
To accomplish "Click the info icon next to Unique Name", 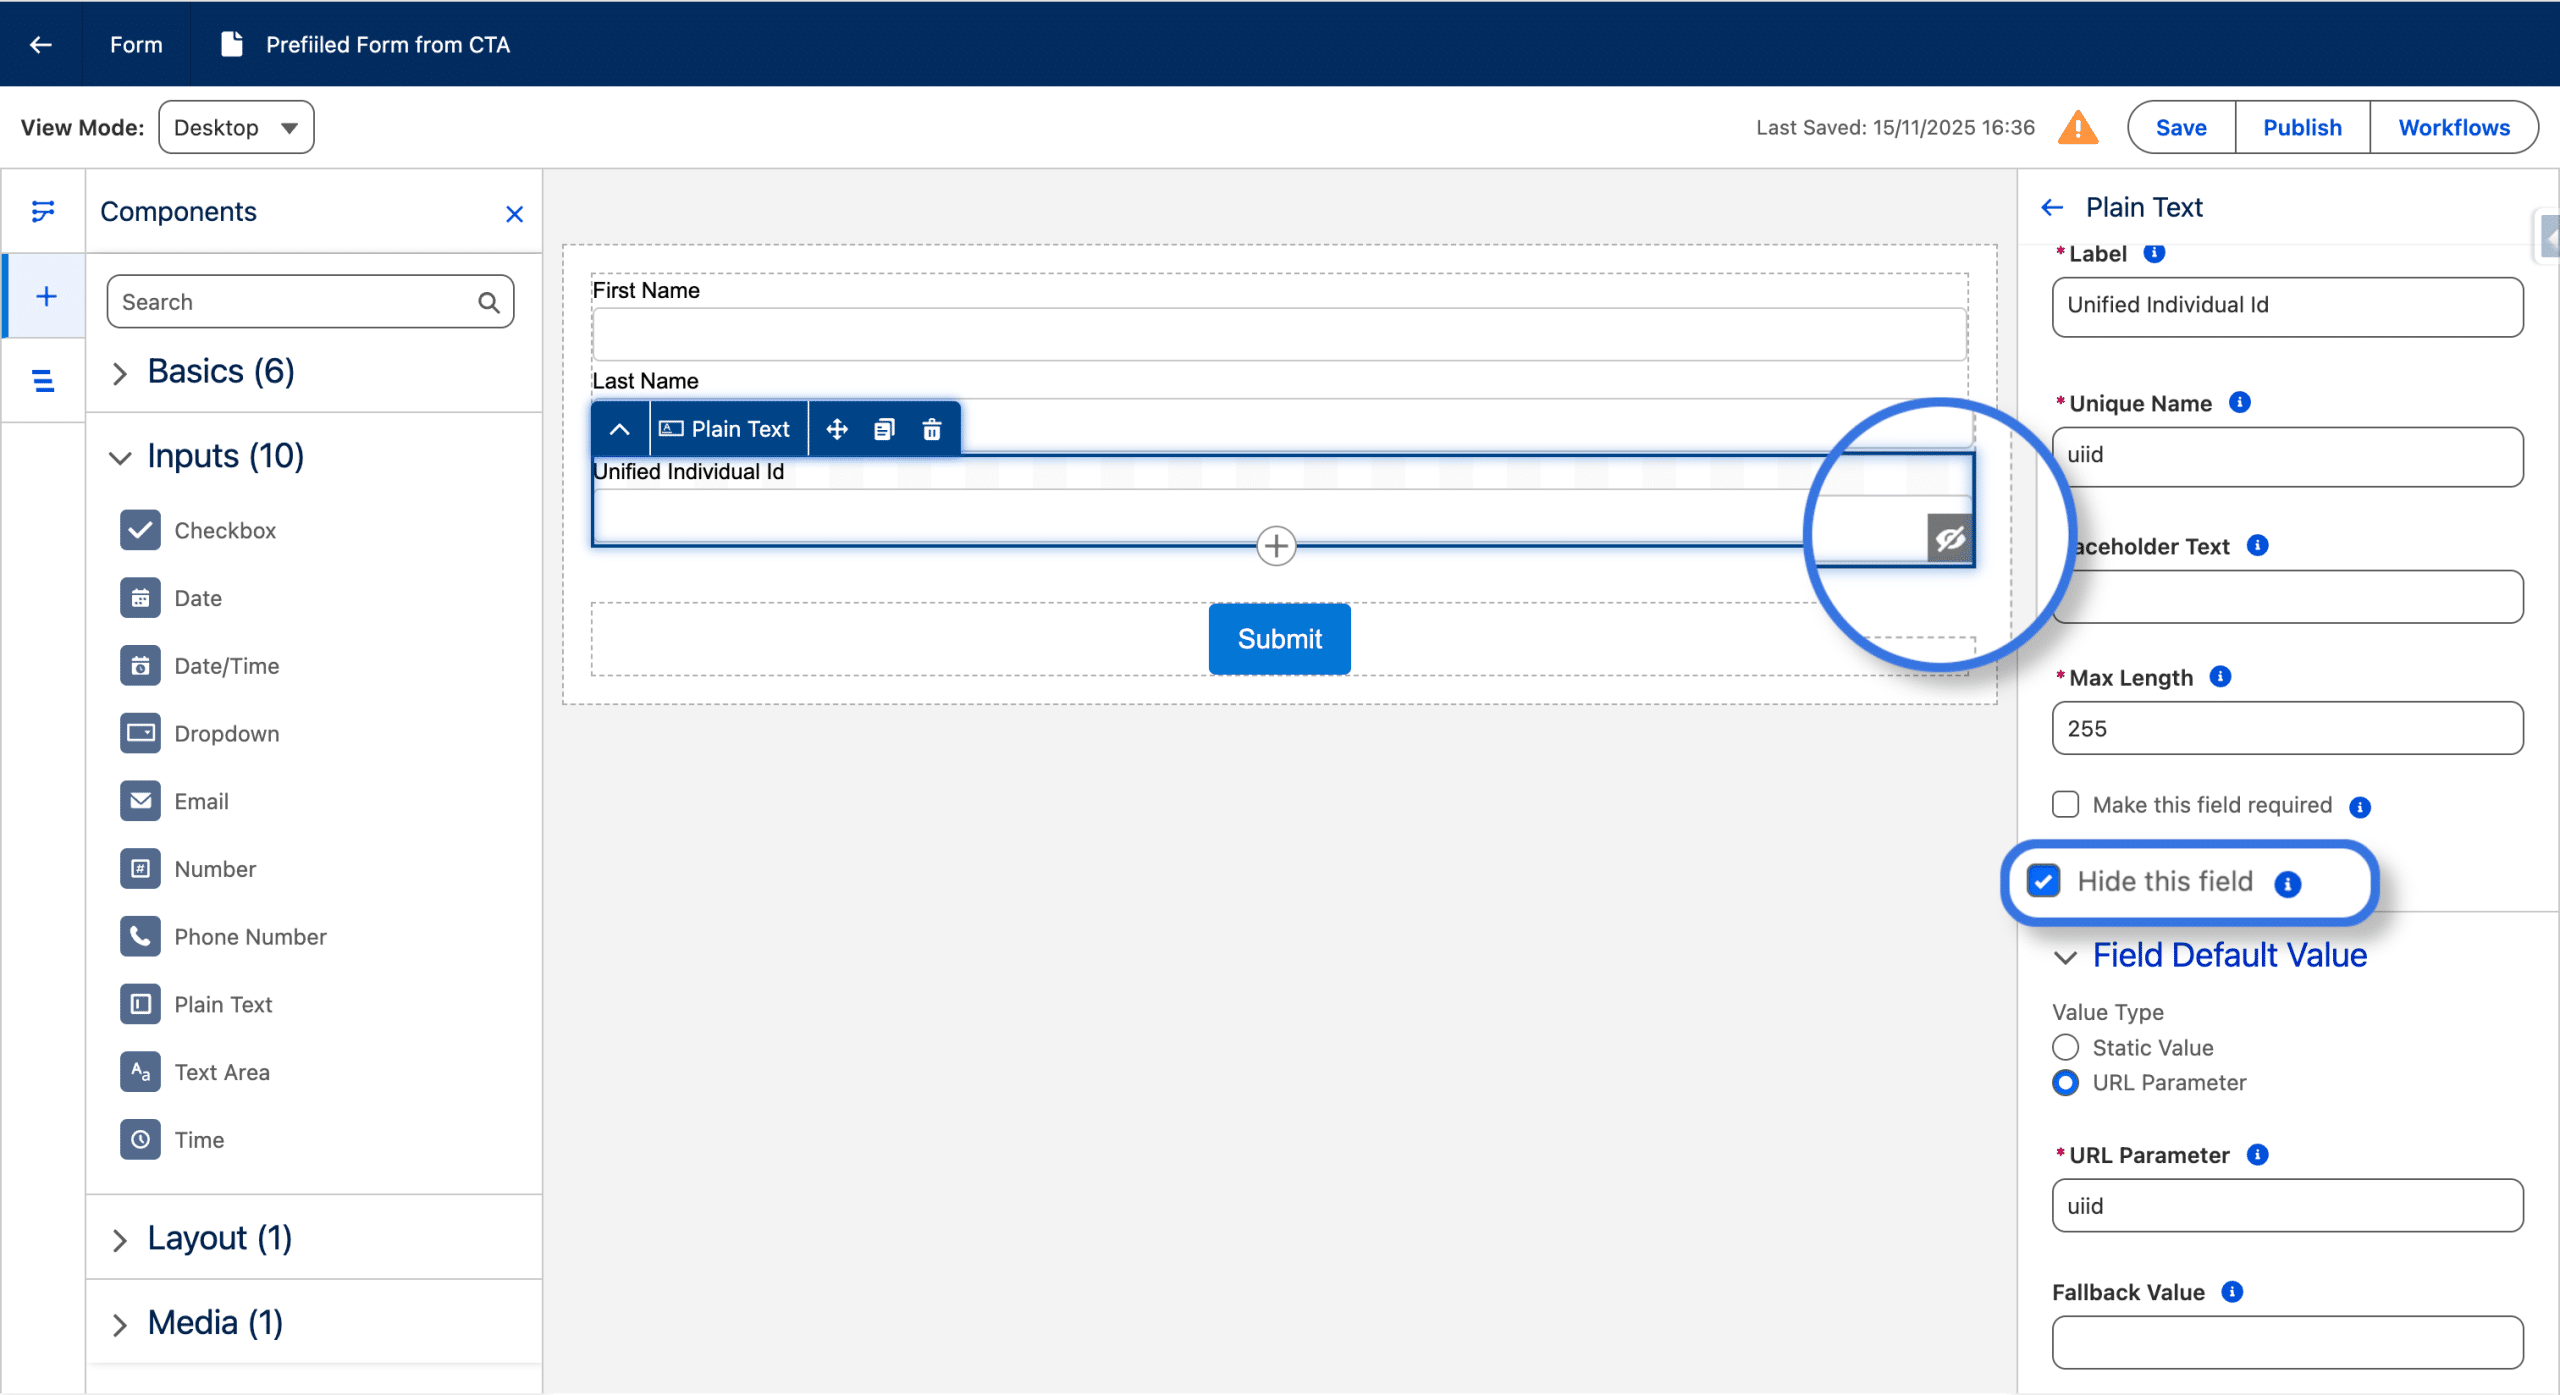I will tap(2240, 402).
